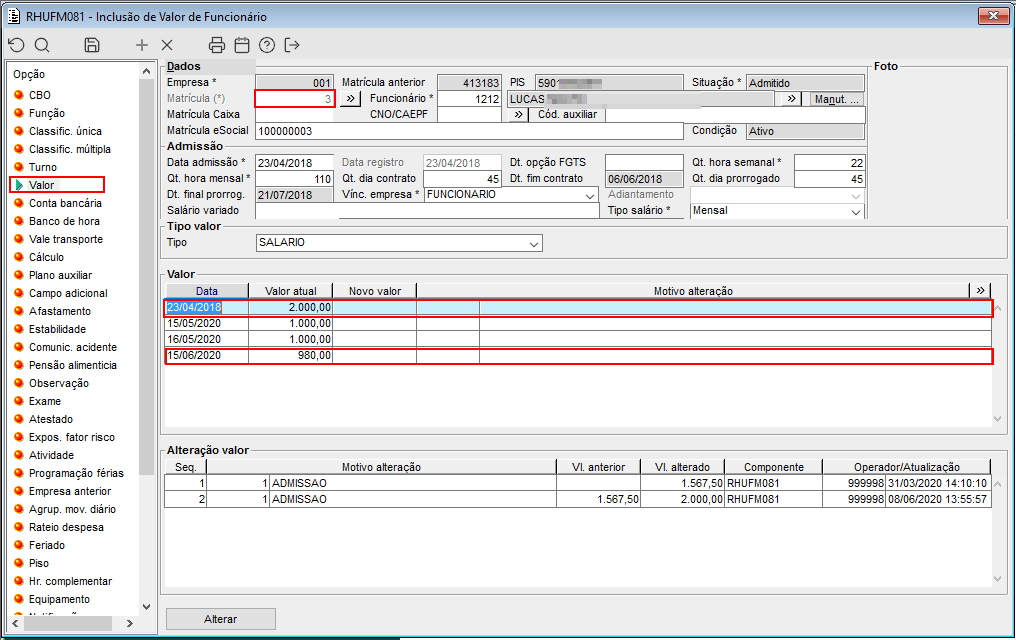The width and height of the screenshot is (1016, 640).
Task: Click the save diskette toolbar icon
Action: coord(92,45)
